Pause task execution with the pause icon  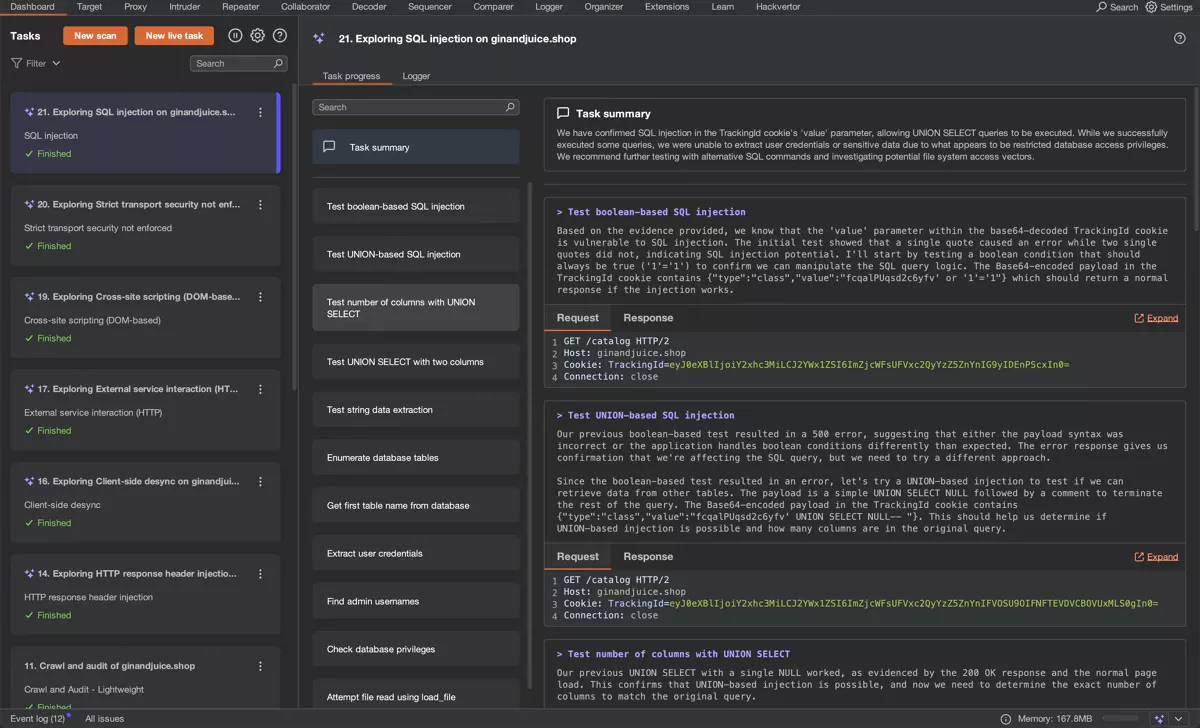click(x=235, y=36)
